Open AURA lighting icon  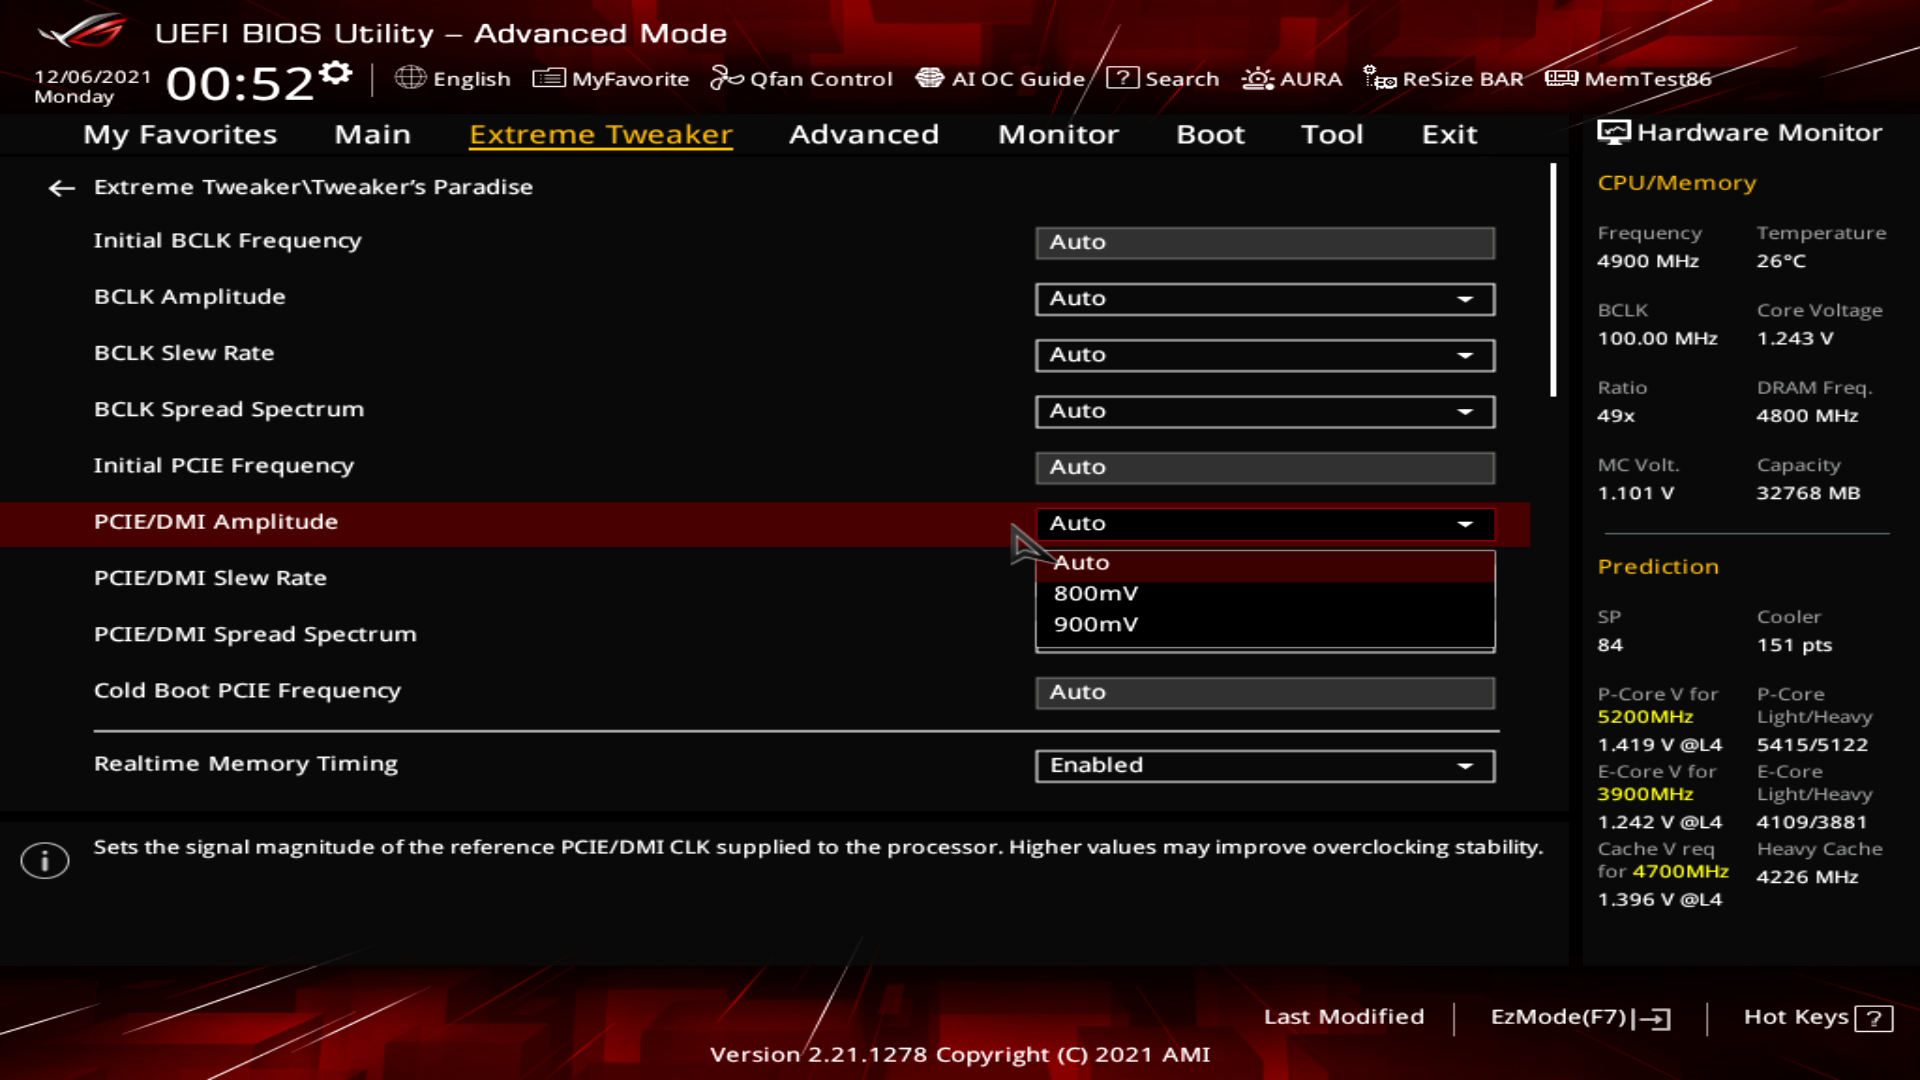1257,78
